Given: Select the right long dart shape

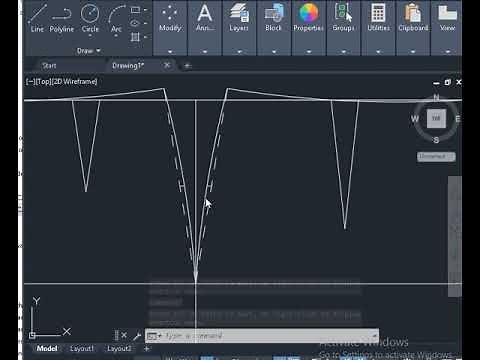Looking at the screenshot, I should 345,164.
